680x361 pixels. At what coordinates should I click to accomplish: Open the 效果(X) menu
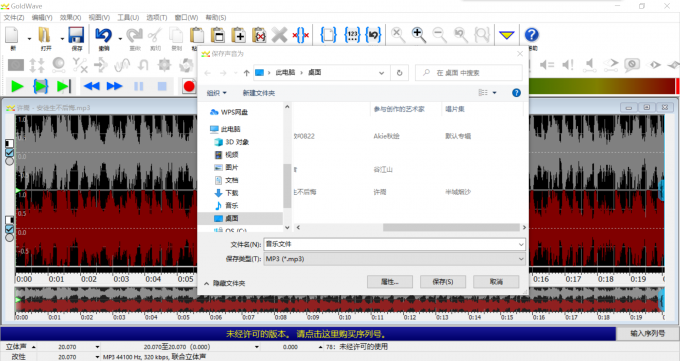coord(70,17)
